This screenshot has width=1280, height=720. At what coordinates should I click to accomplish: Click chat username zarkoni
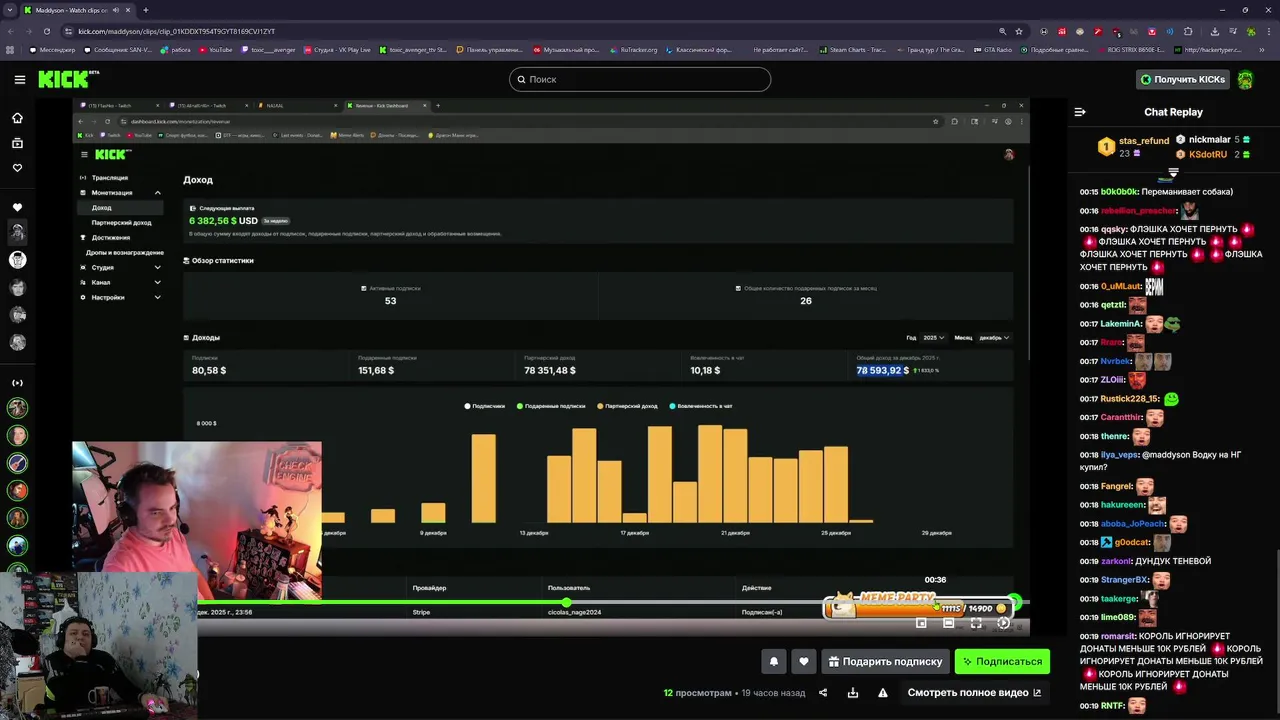click(x=1116, y=561)
